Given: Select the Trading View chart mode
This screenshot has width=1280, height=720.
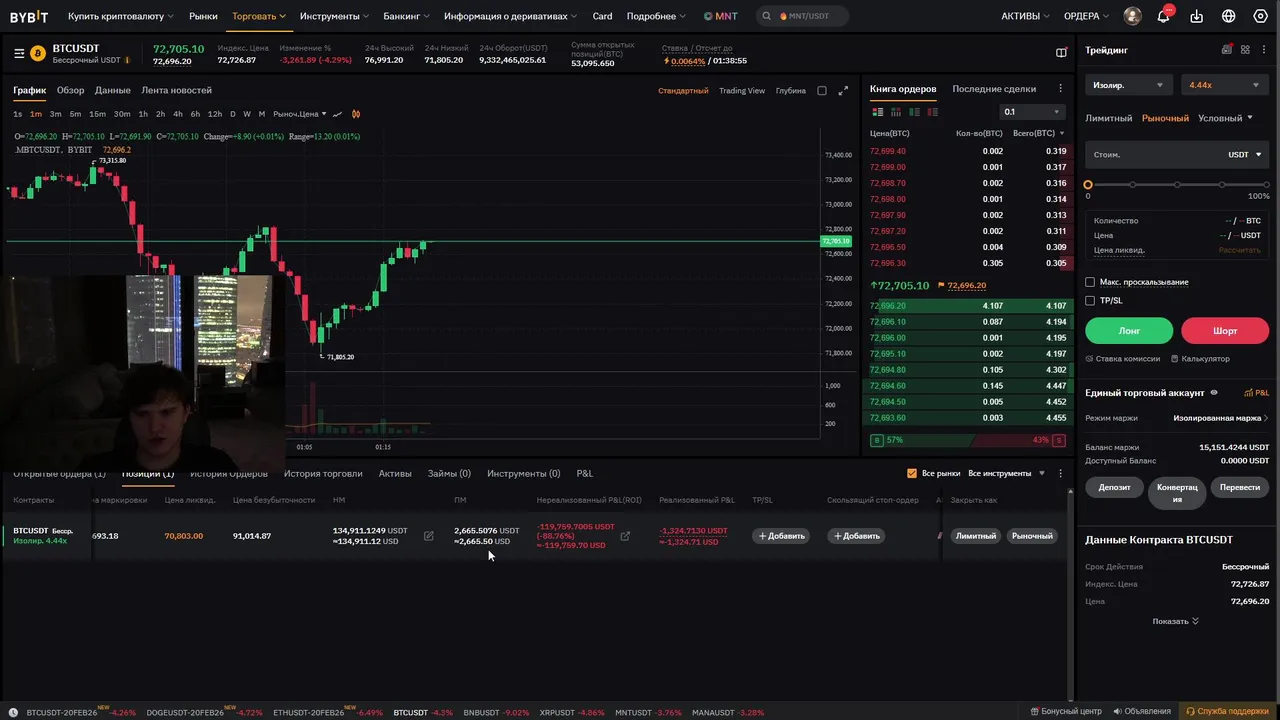Looking at the screenshot, I should (742, 91).
